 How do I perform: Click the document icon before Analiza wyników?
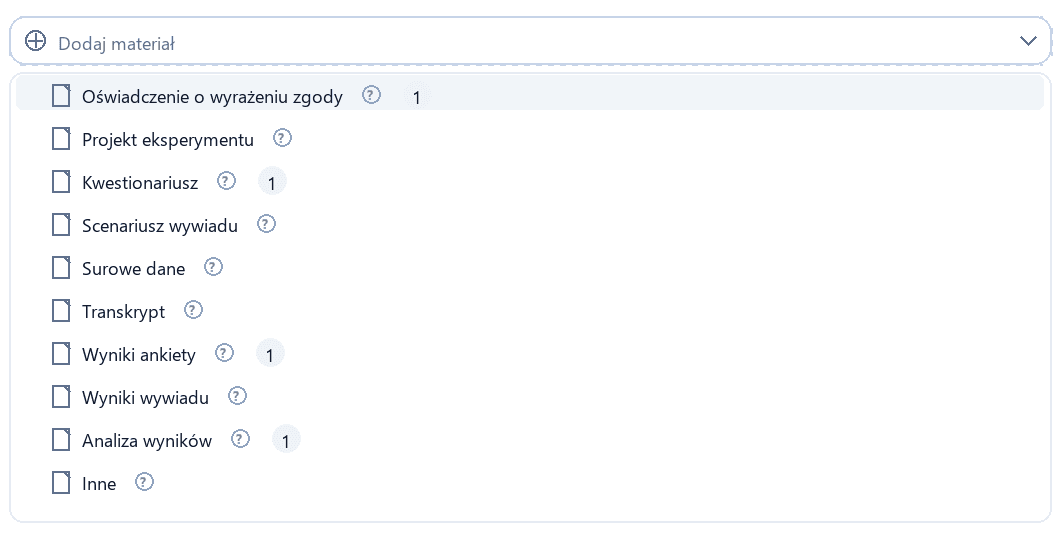[61, 440]
